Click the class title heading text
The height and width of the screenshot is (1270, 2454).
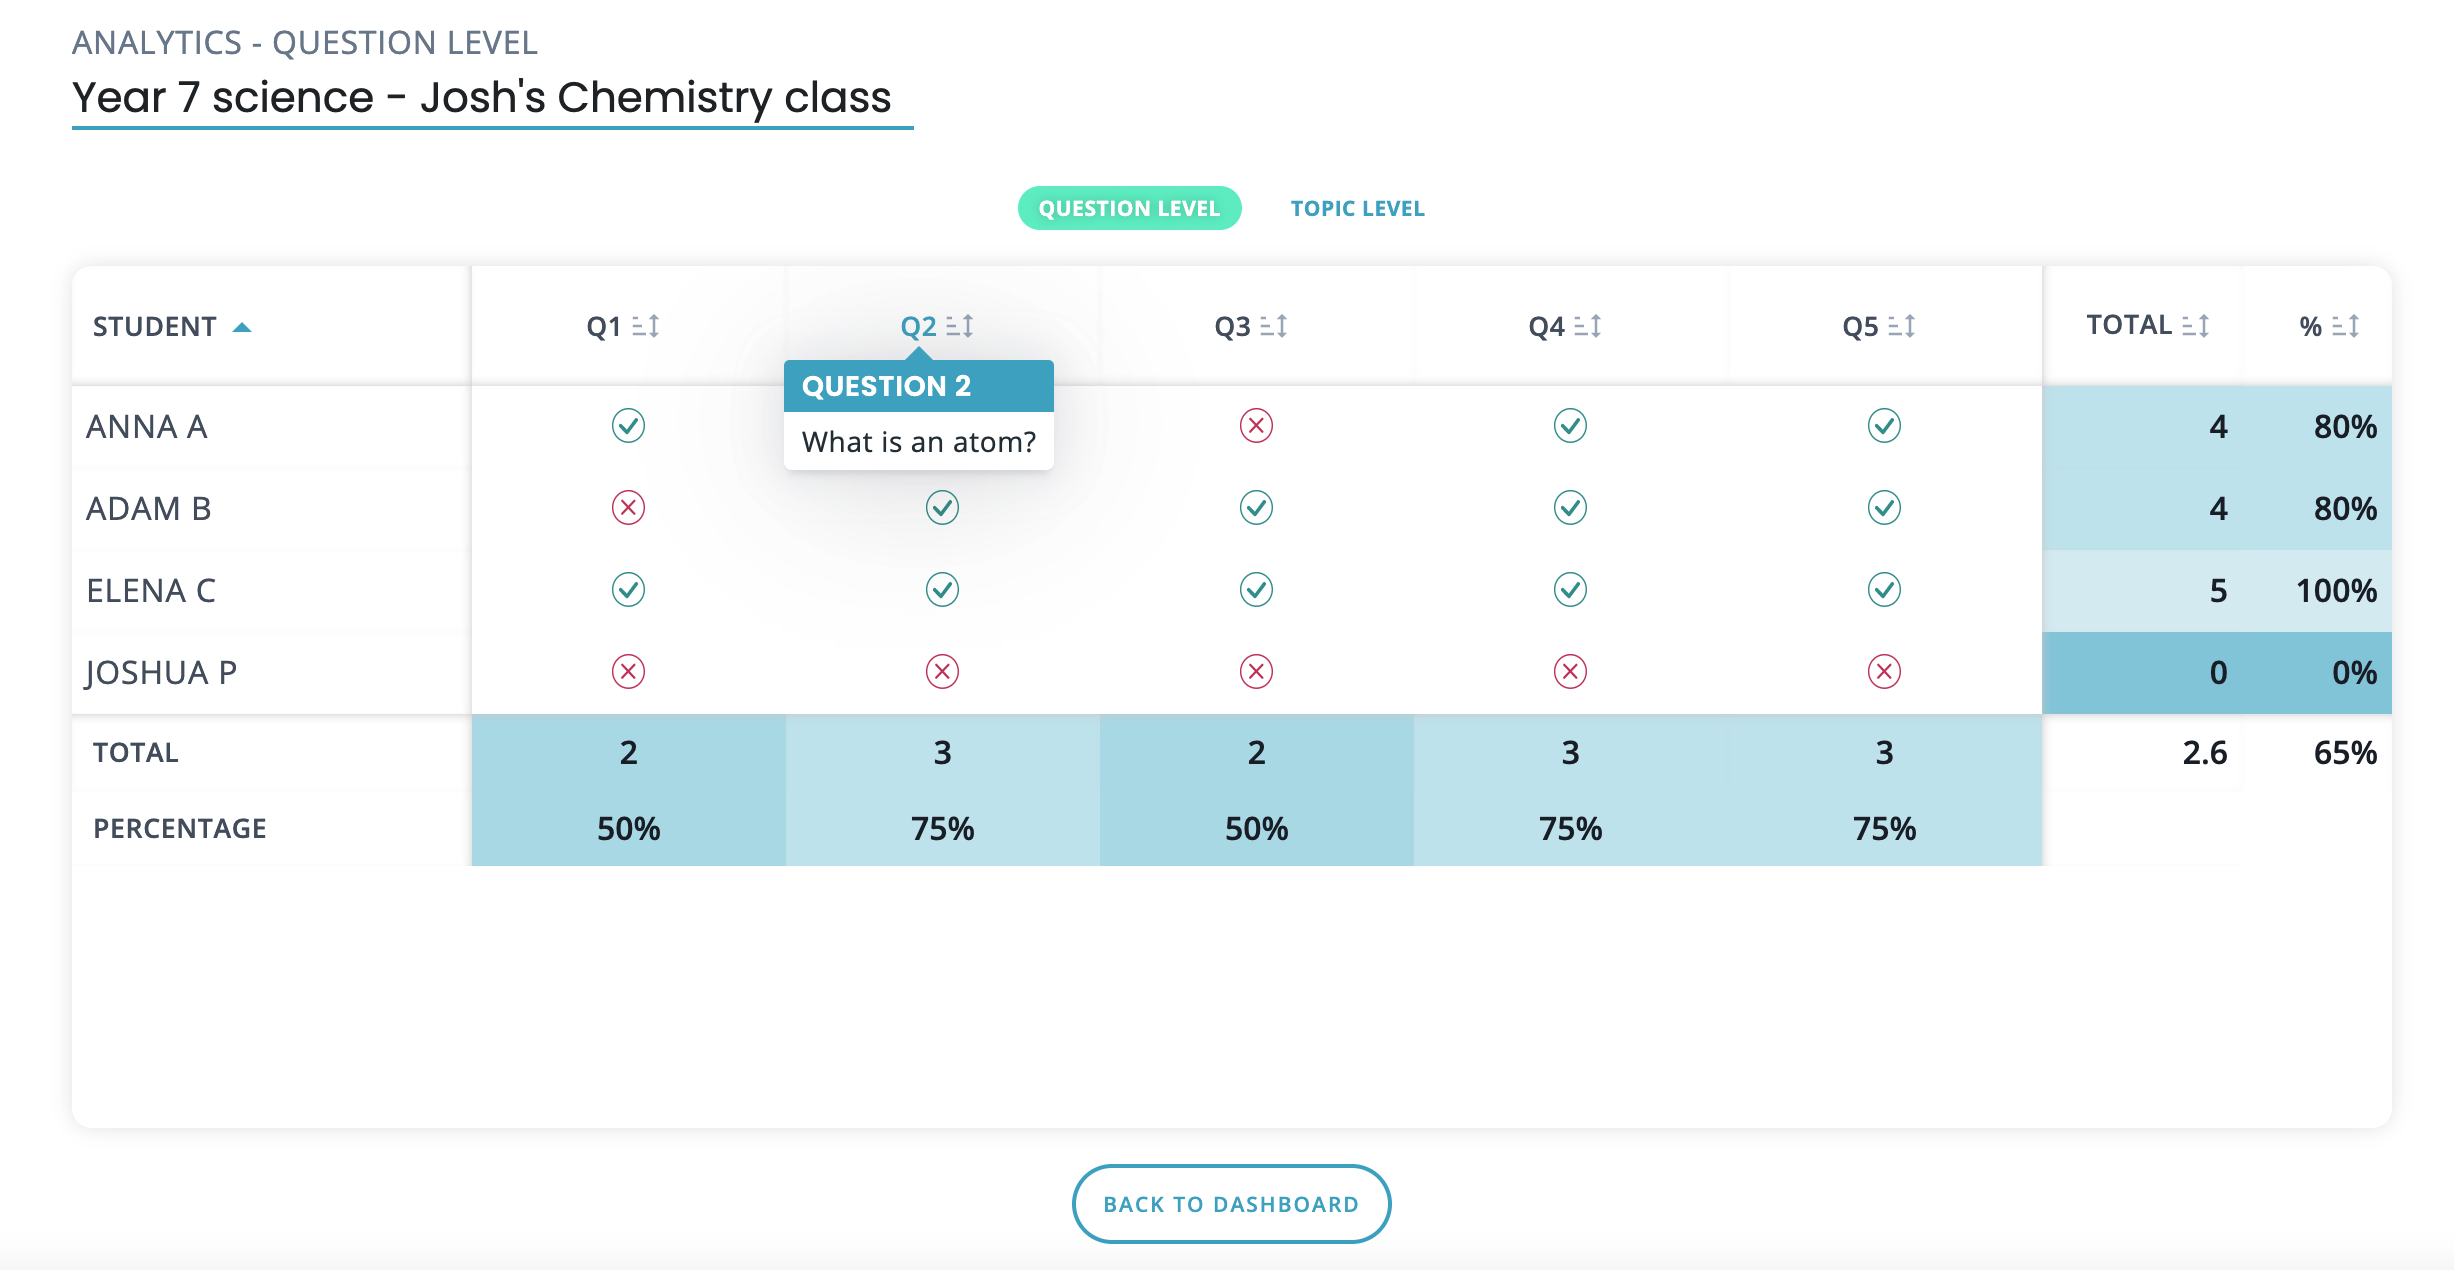(x=481, y=98)
